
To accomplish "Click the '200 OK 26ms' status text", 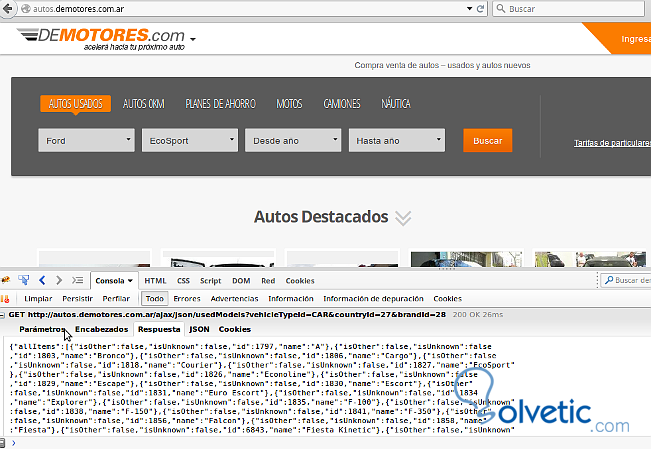I will (x=477, y=314).
